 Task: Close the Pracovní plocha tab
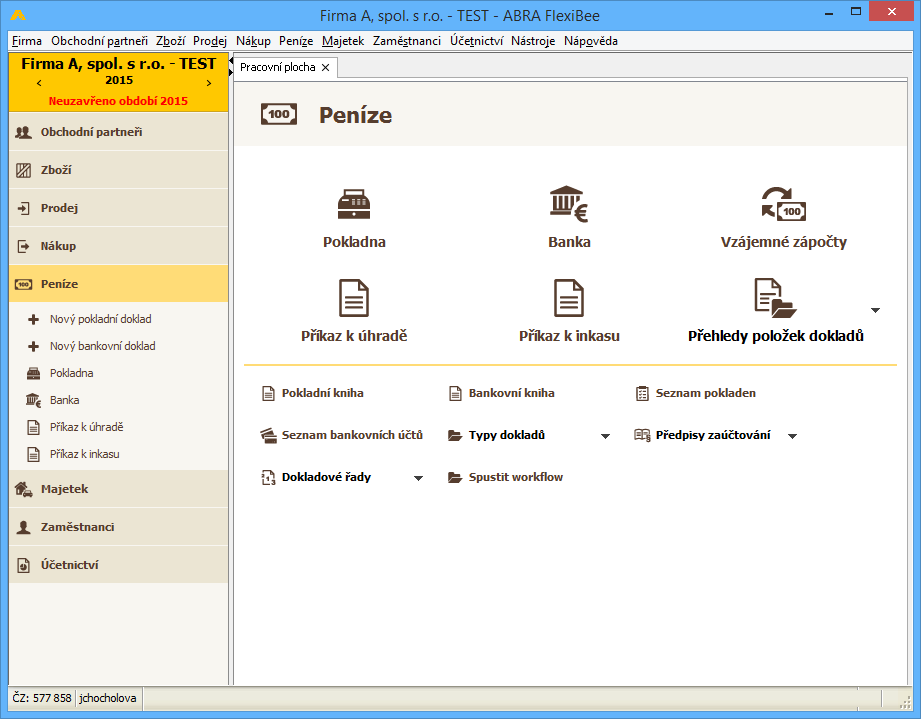pyautogui.click(x=325, y=67)
